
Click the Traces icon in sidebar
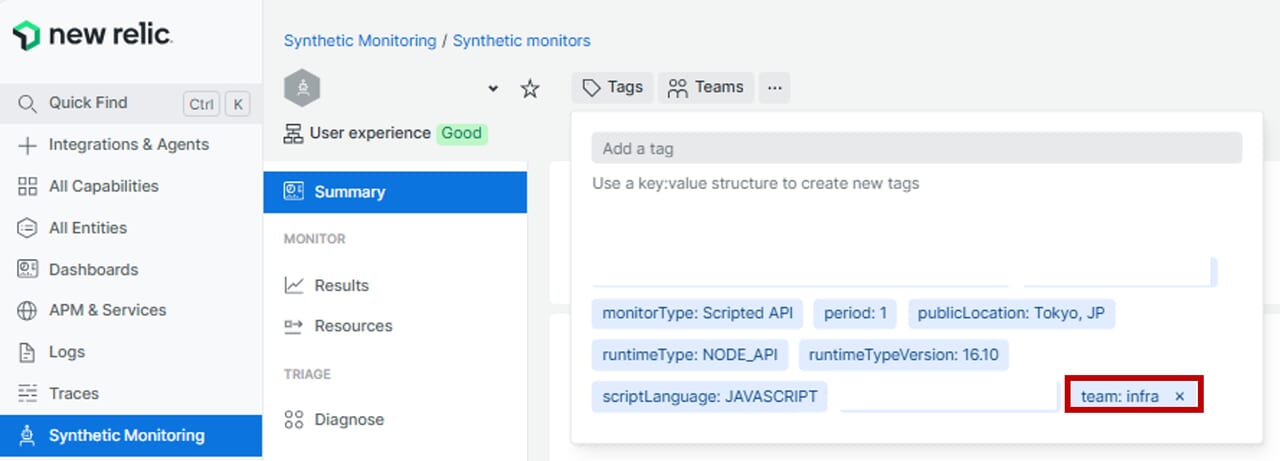[28, 394]
